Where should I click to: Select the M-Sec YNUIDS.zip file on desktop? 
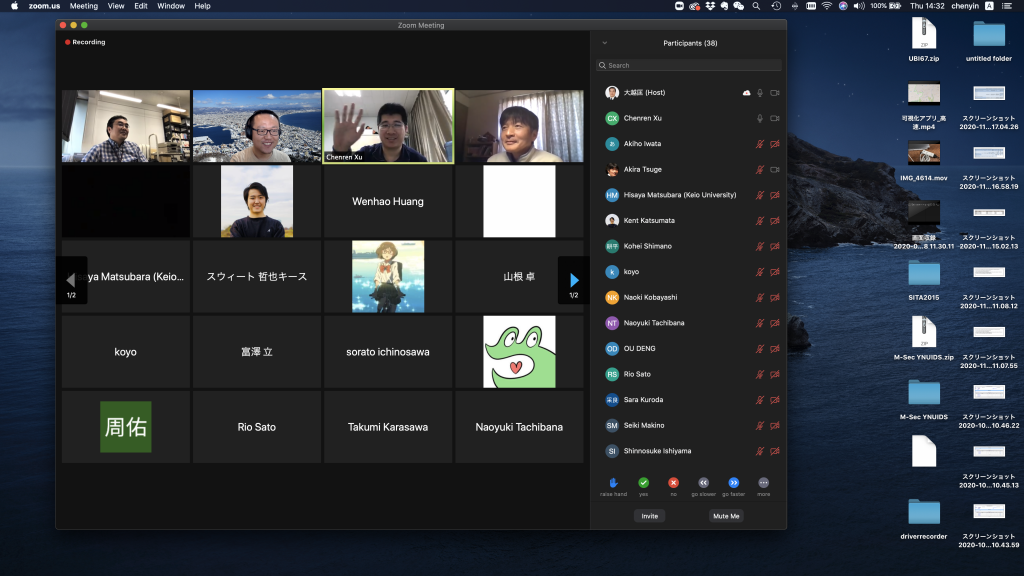coord(923,338)
